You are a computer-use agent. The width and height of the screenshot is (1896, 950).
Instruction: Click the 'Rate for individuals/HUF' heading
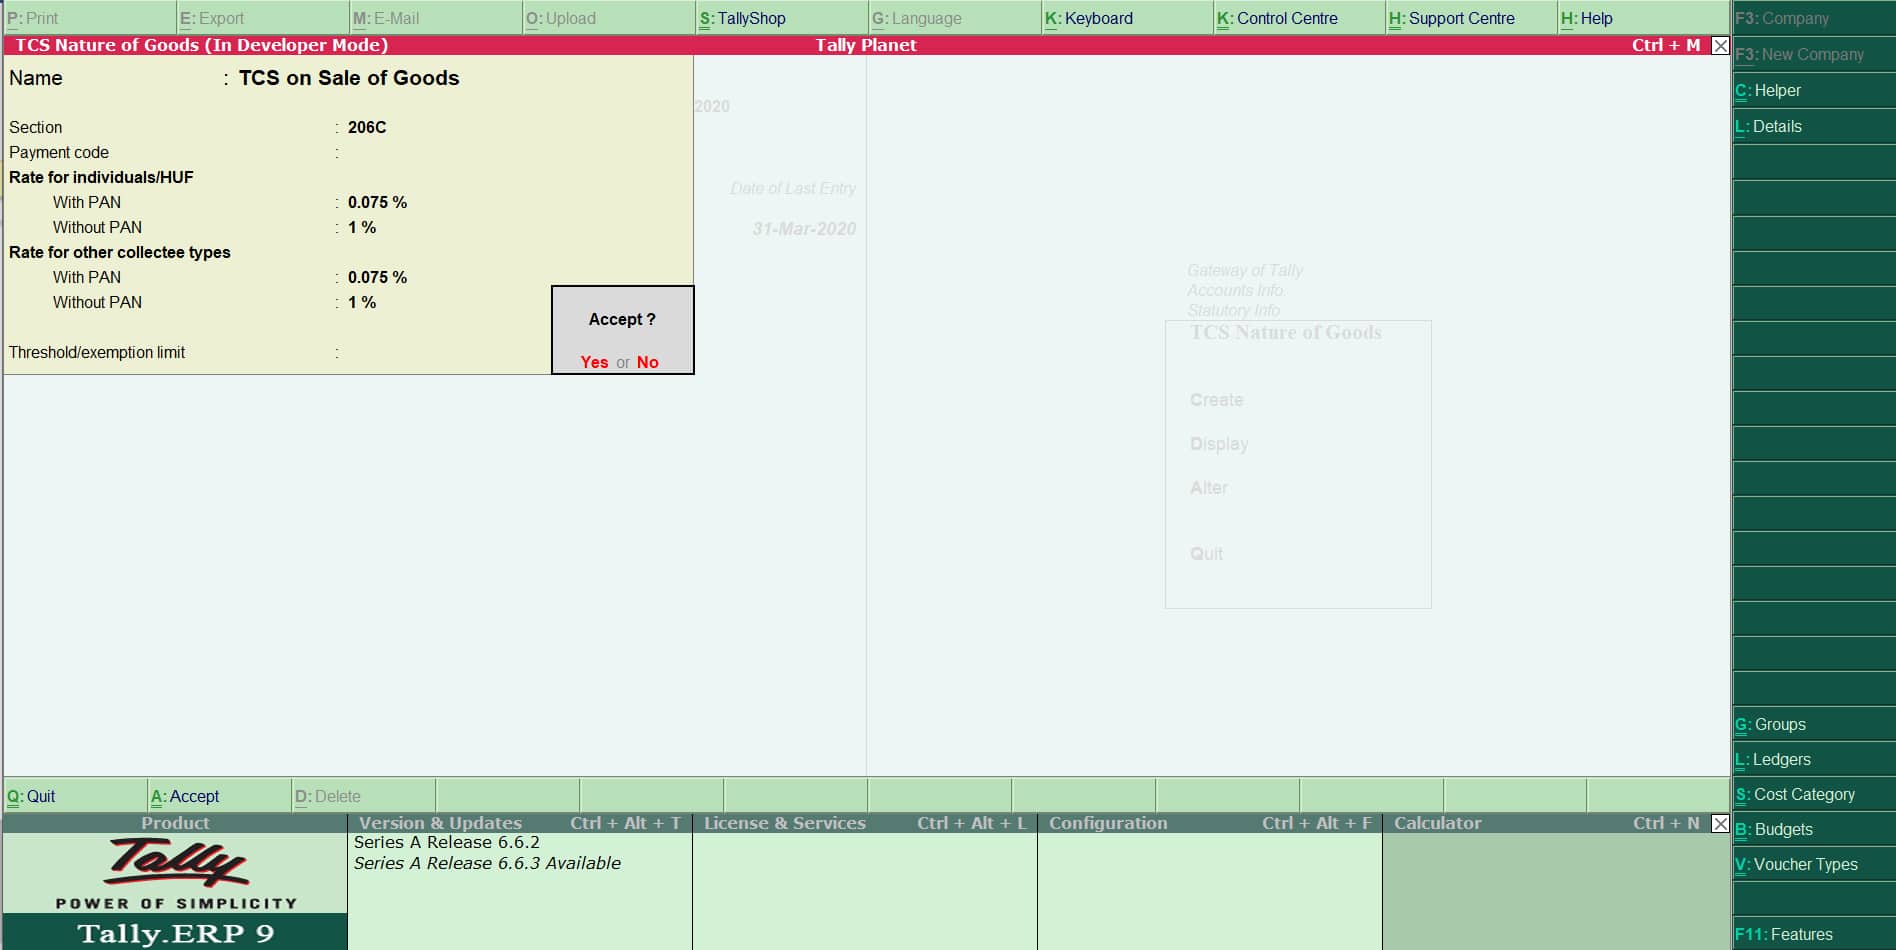(101, 177)
